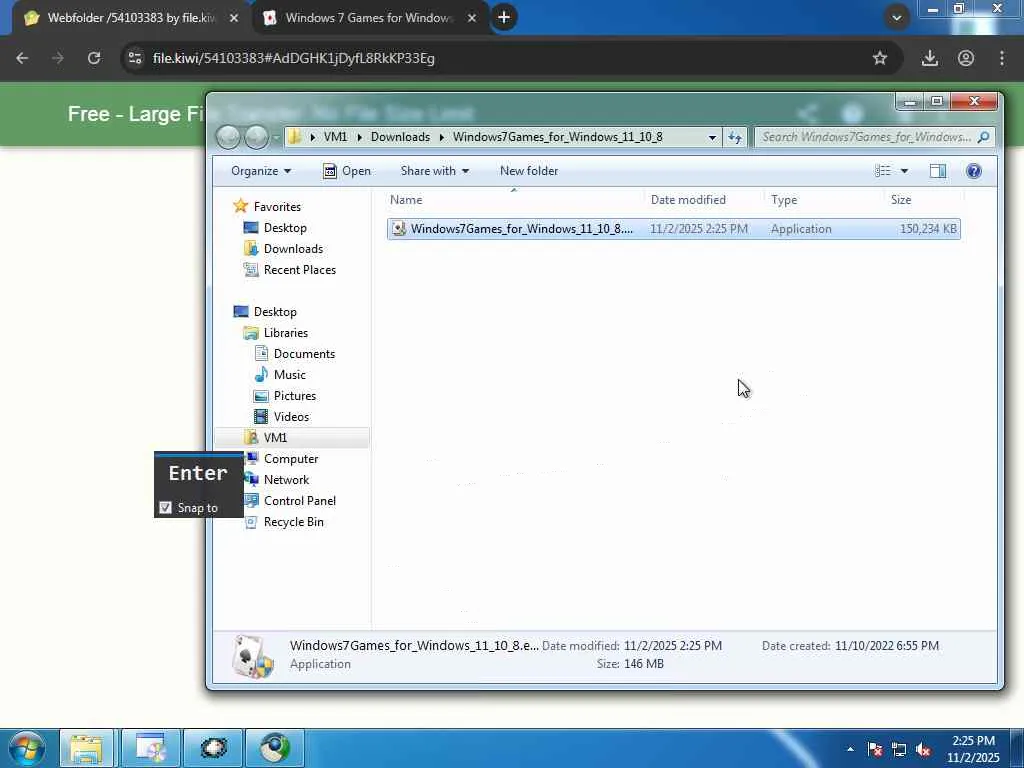1024x768 pixels.
Task: Open Recycle Bin from navigation tree
Action: pyautogui.click(x=293, y=522)
